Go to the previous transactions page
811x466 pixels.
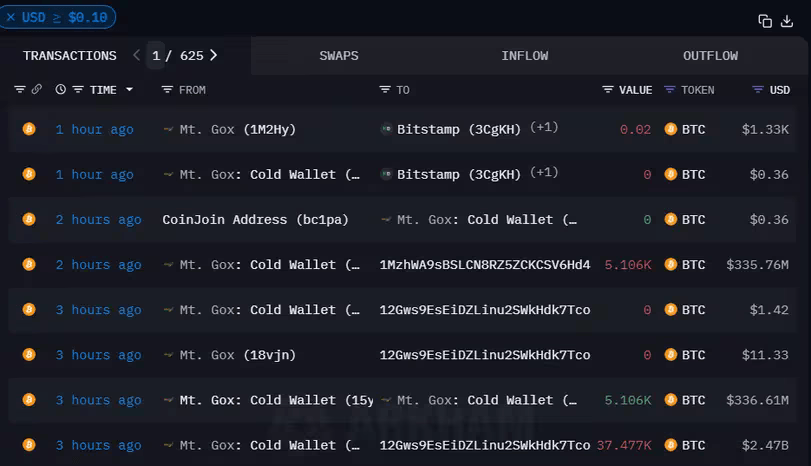point(137,56)
